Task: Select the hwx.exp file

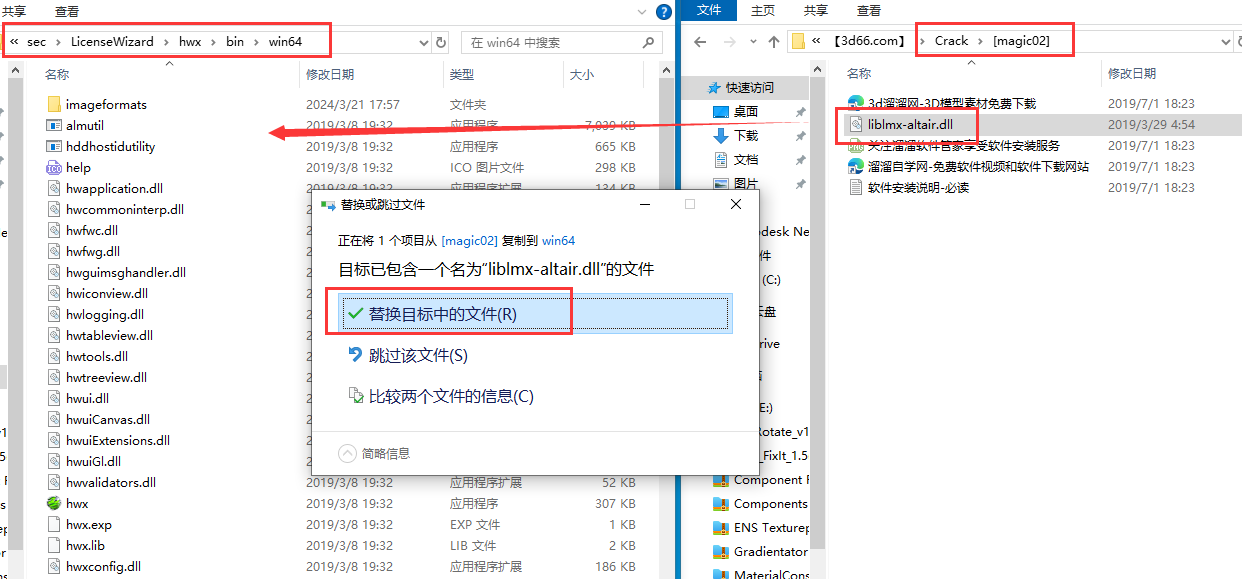Action: [89, 524]
